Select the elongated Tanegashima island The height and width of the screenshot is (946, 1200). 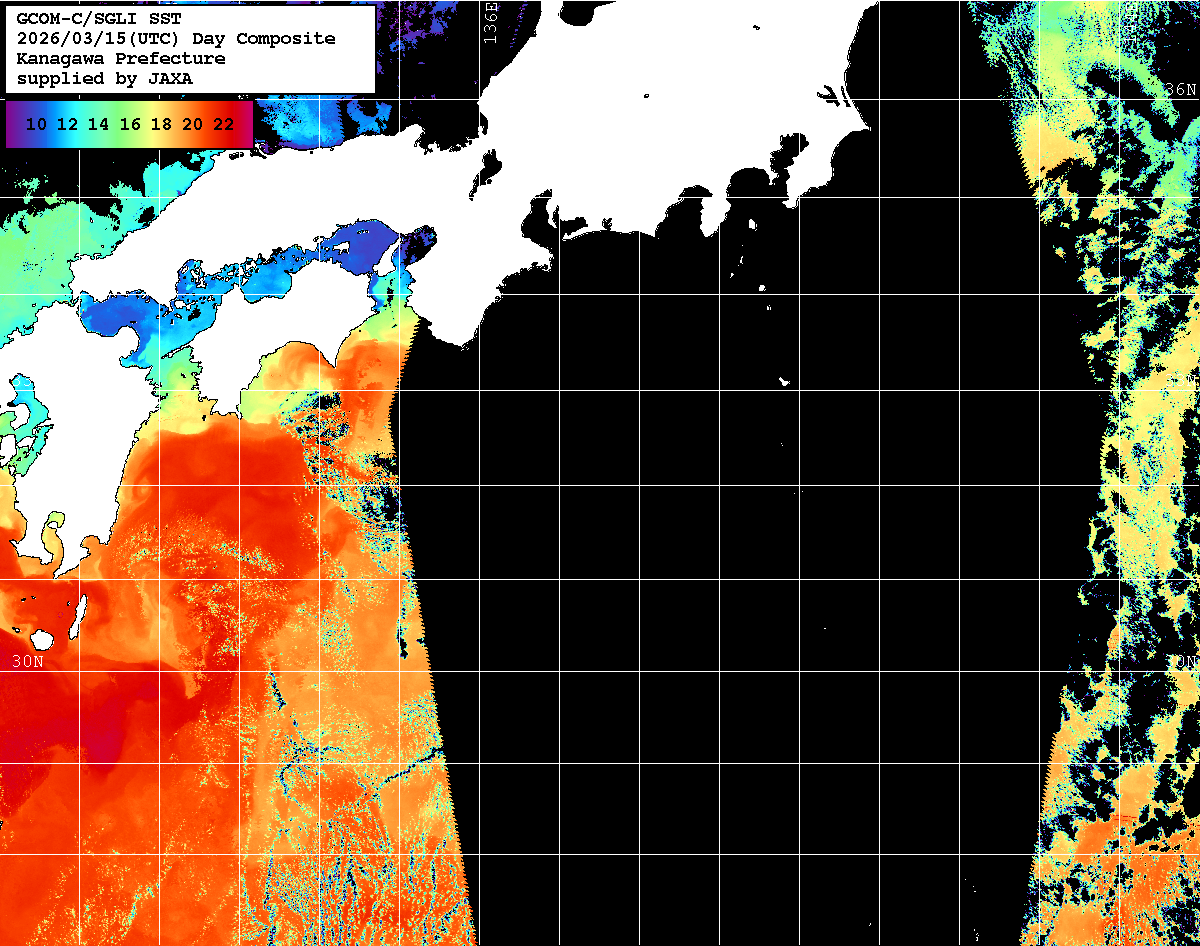point(76,615)
